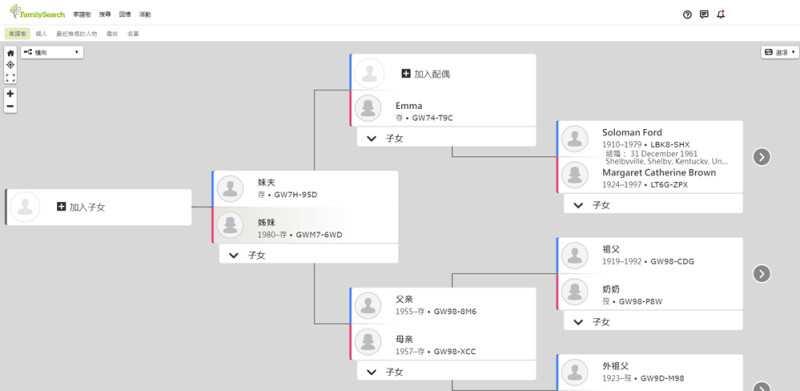Expand 子女 under Soloman Ford and Margaret

[x=653, y=204]
